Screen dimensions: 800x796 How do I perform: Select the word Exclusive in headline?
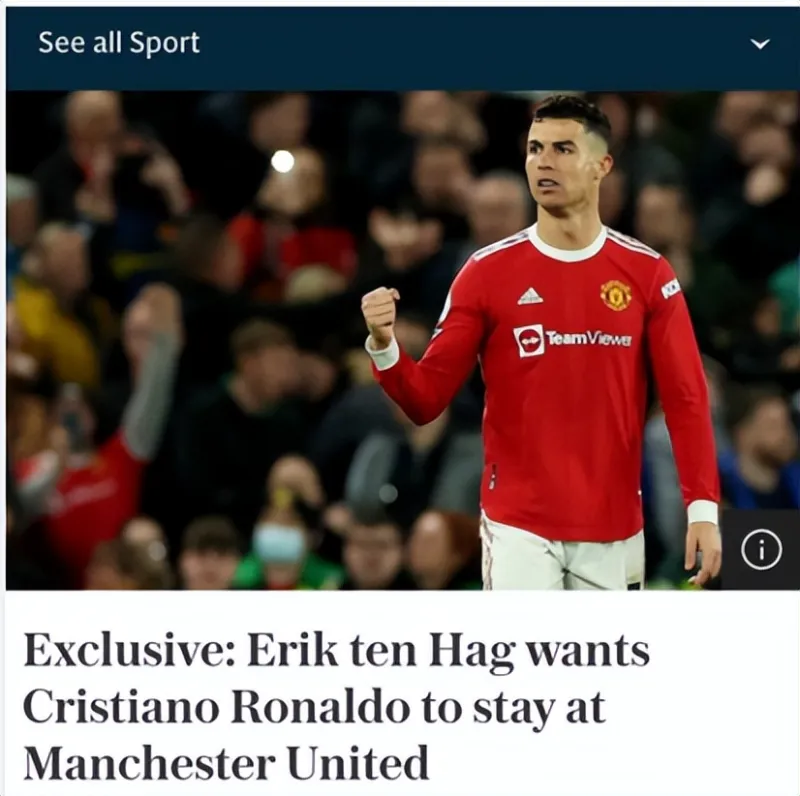[x=129, y=651]
